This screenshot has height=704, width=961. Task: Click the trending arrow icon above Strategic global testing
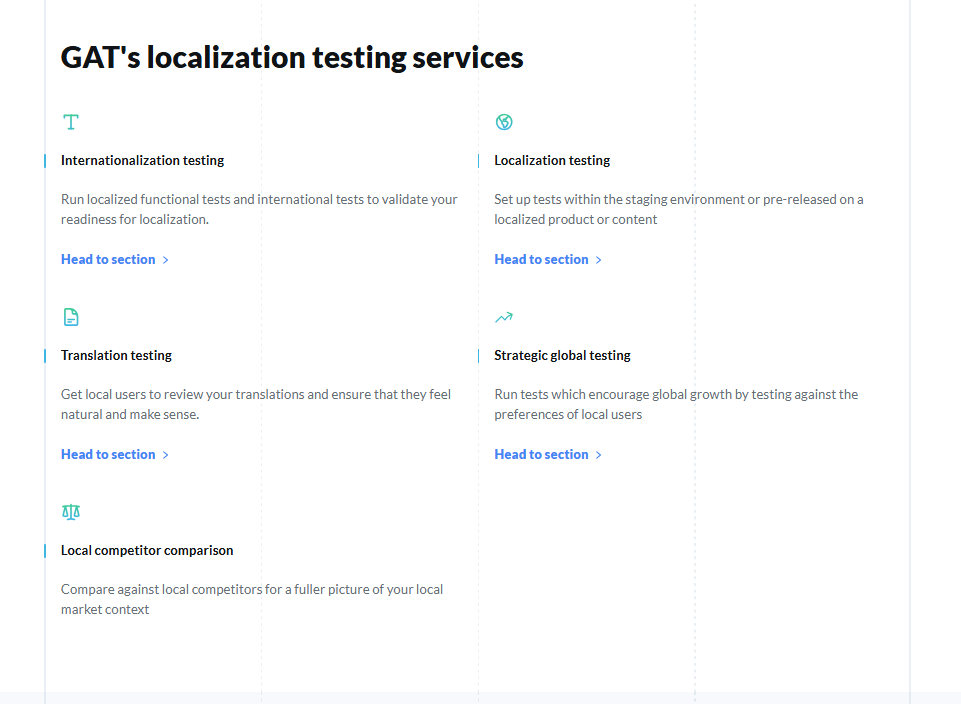(504, 317)
